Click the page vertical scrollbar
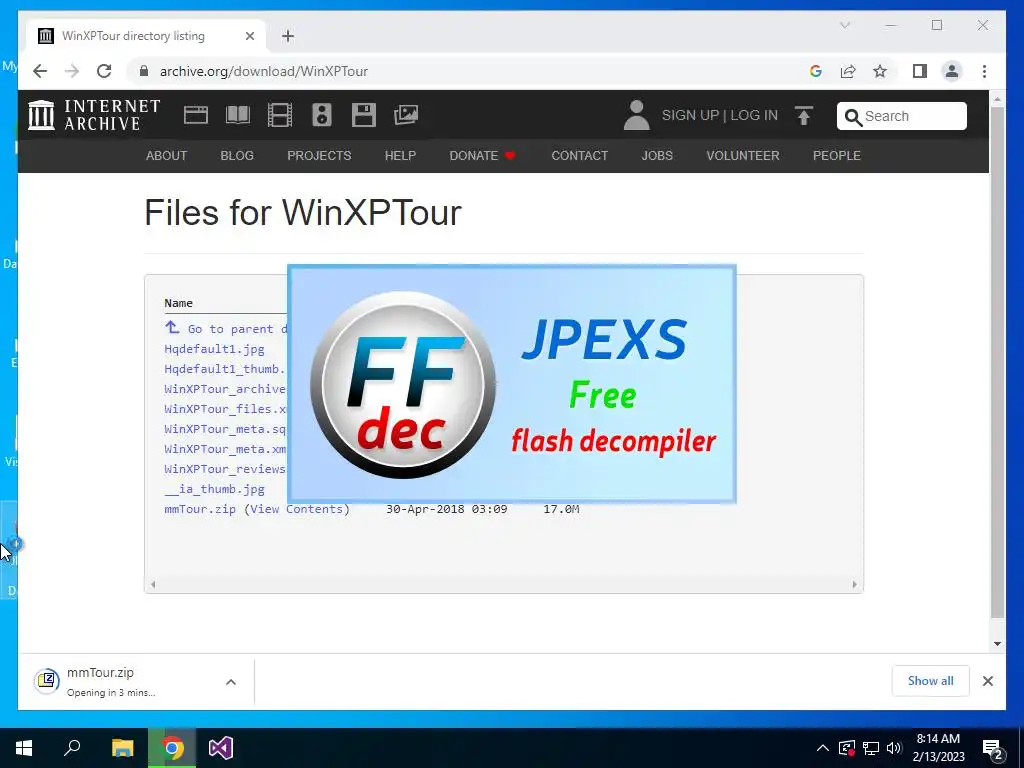Screen dimensions: 1024x768 pos(997,362)
